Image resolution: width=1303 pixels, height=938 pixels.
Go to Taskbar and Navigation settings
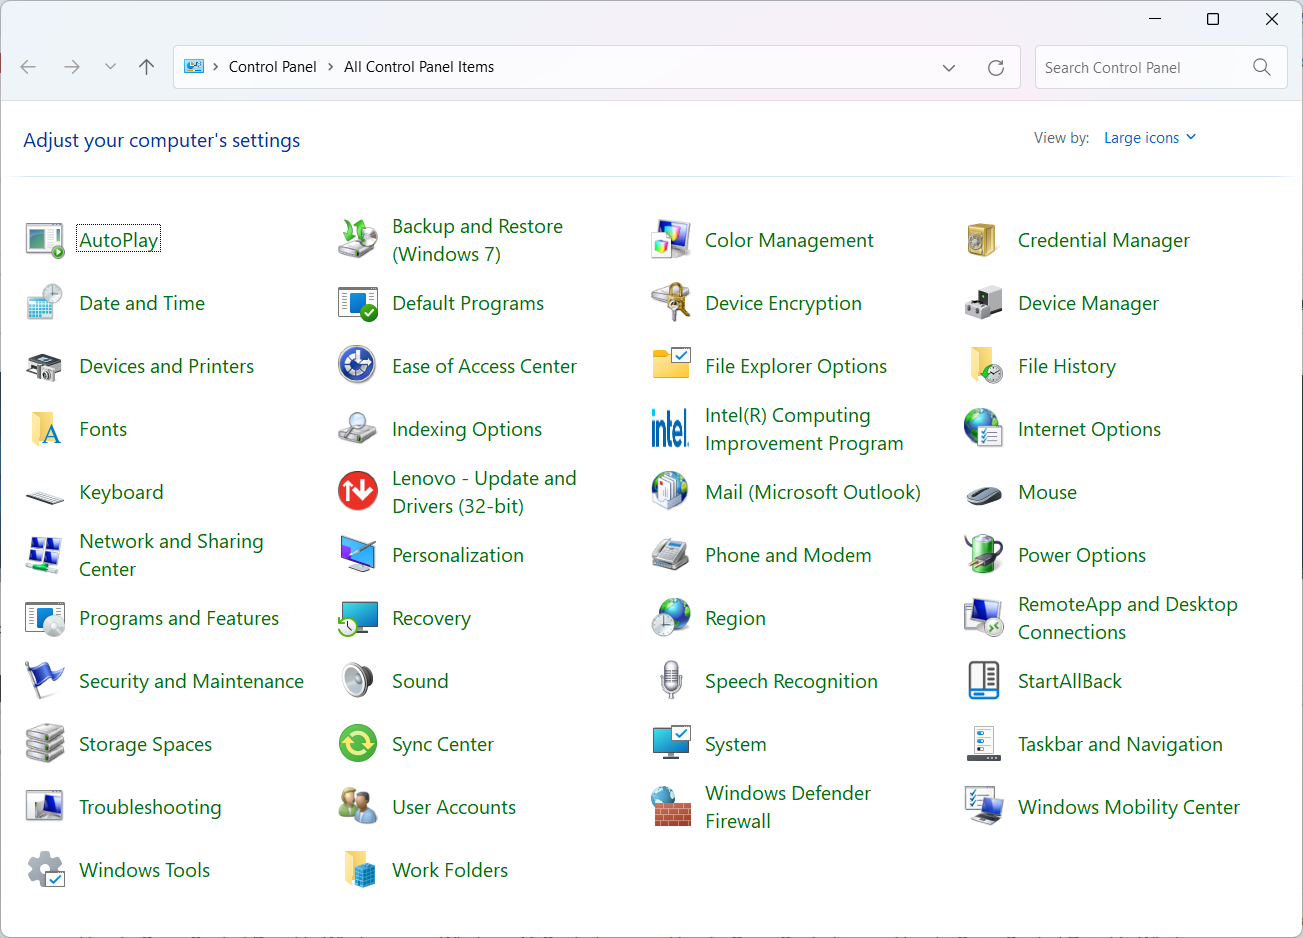click(1120, 744)
